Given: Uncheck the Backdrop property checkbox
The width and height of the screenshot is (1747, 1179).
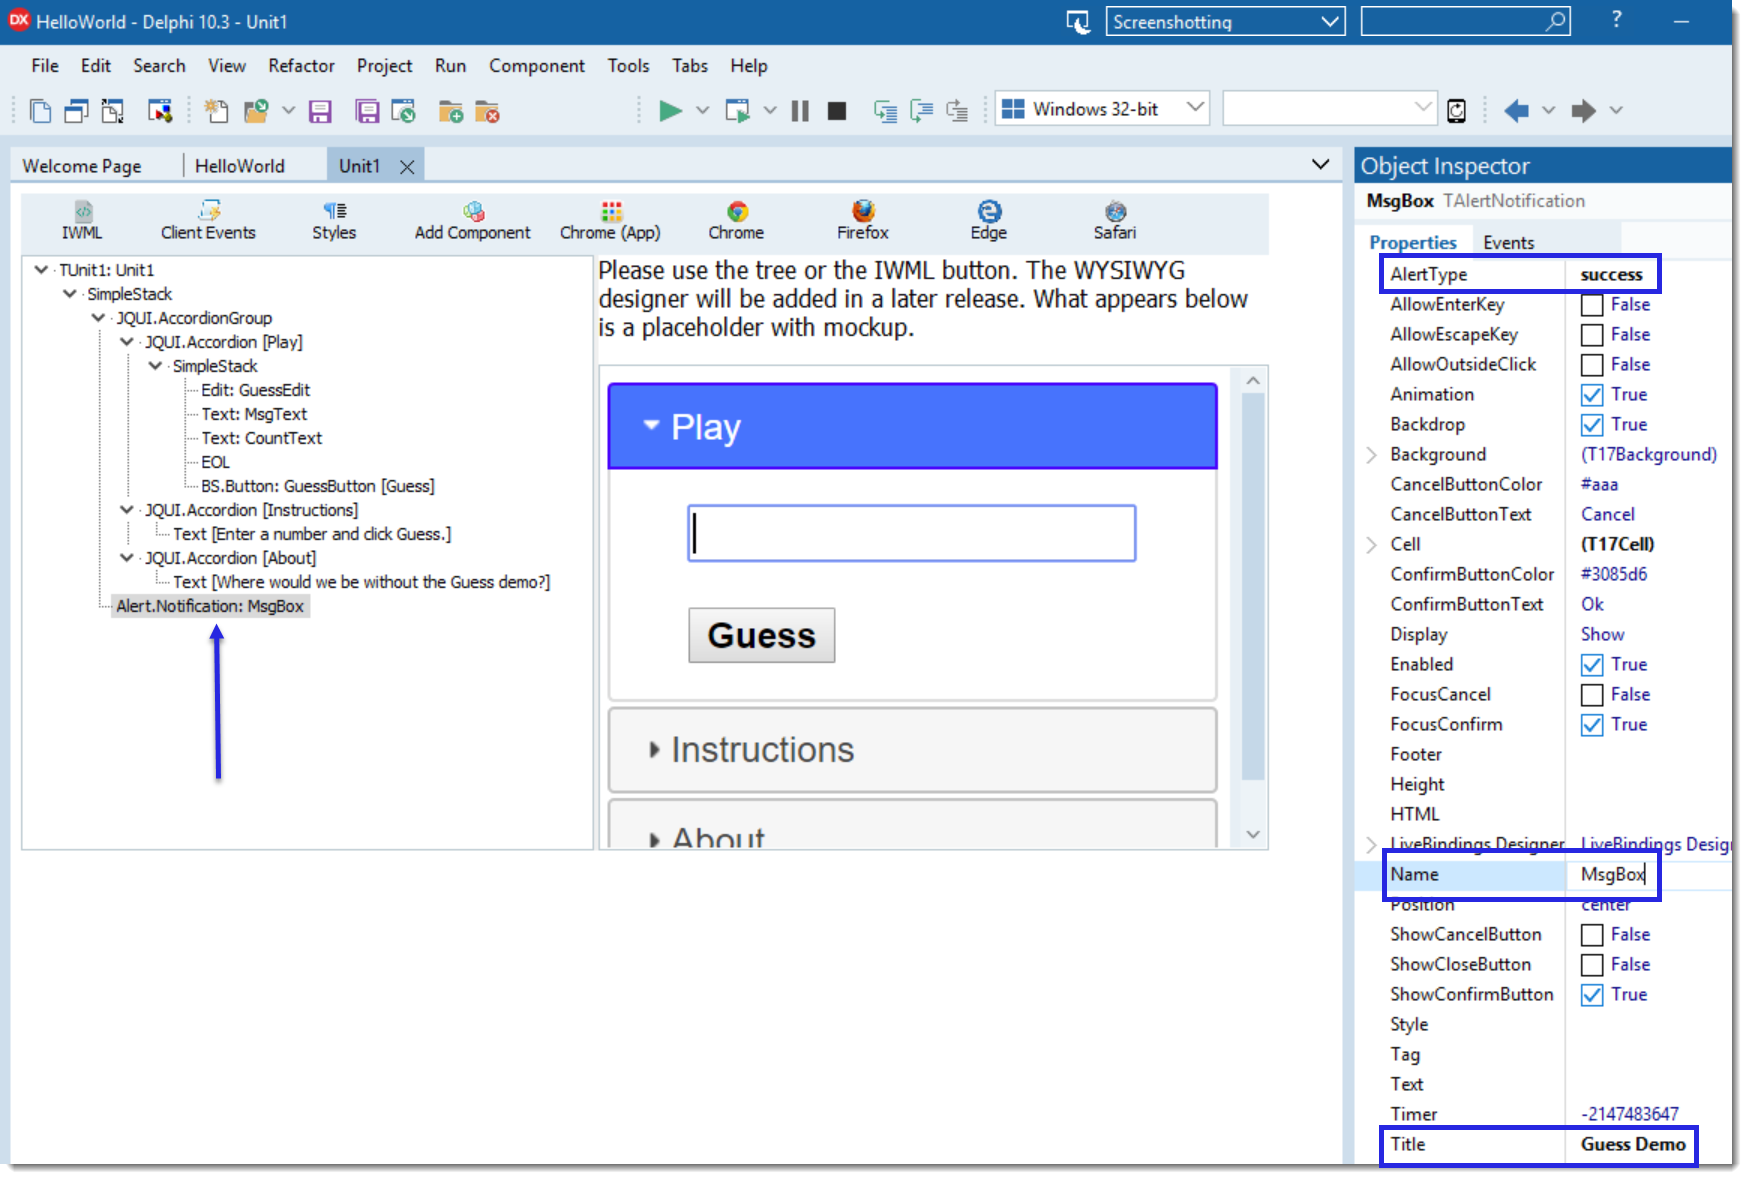Looking at the screenshot, I should (x=1591, y=425).
